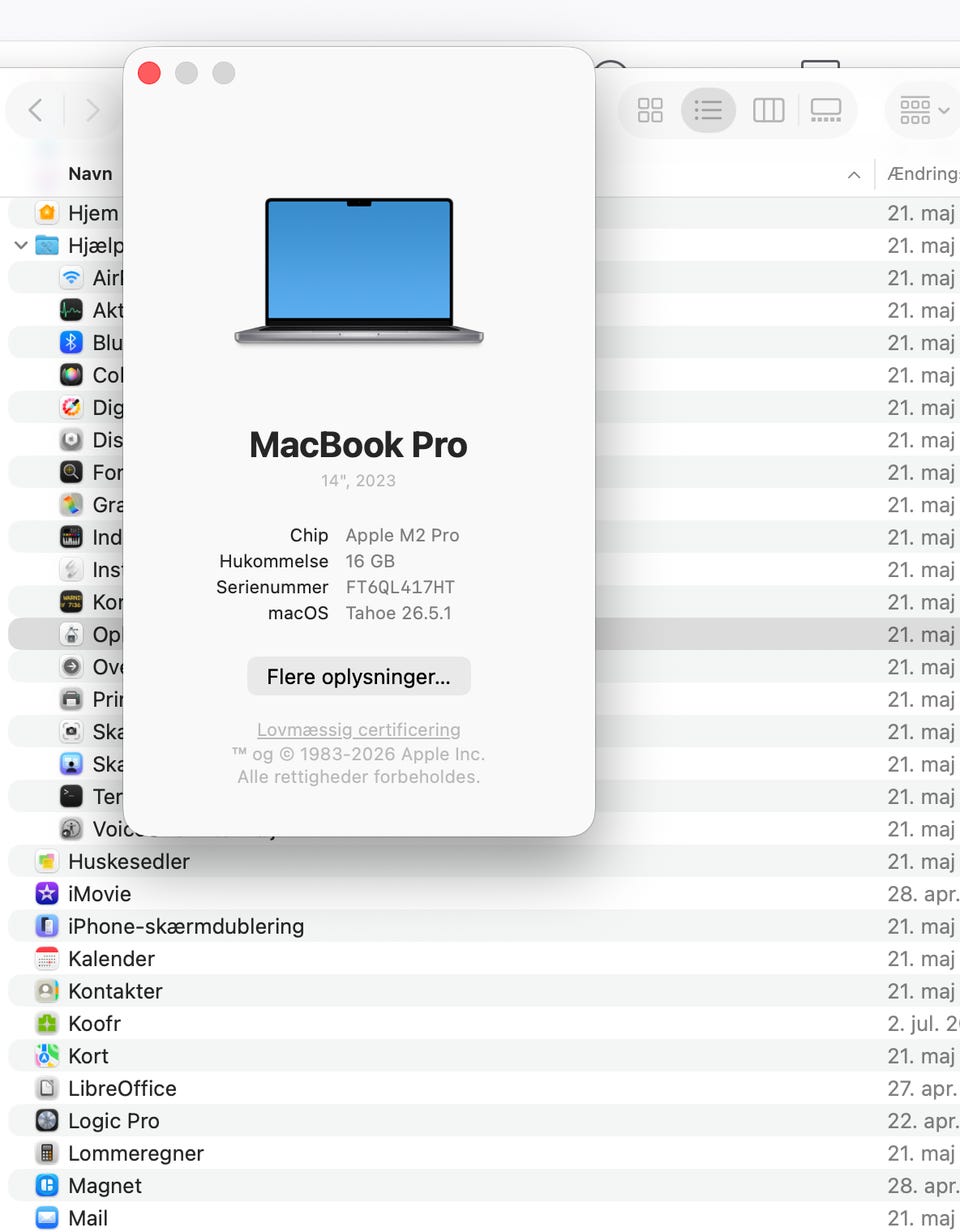This screenshot has width=960, height=1232.
Task: Open the Finder grouping options dropdown
Action: point(924,110)
